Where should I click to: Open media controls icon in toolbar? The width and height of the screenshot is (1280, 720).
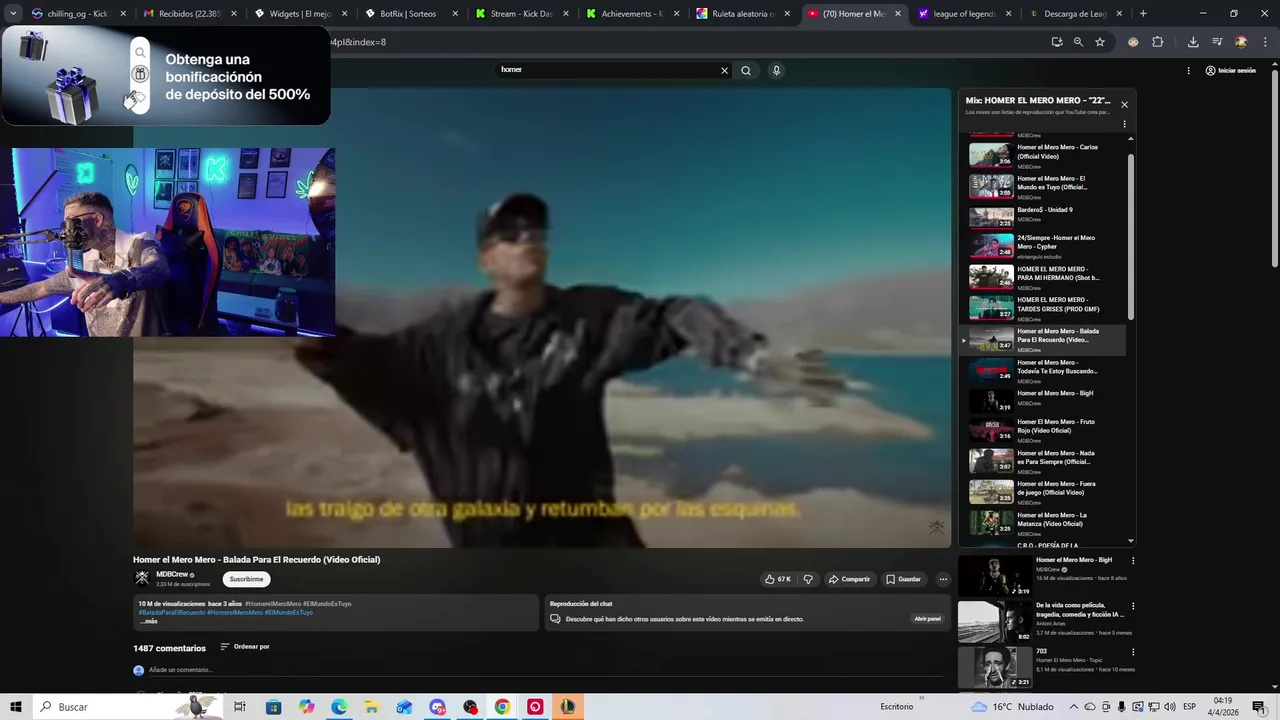click(x=1217, y=42)
